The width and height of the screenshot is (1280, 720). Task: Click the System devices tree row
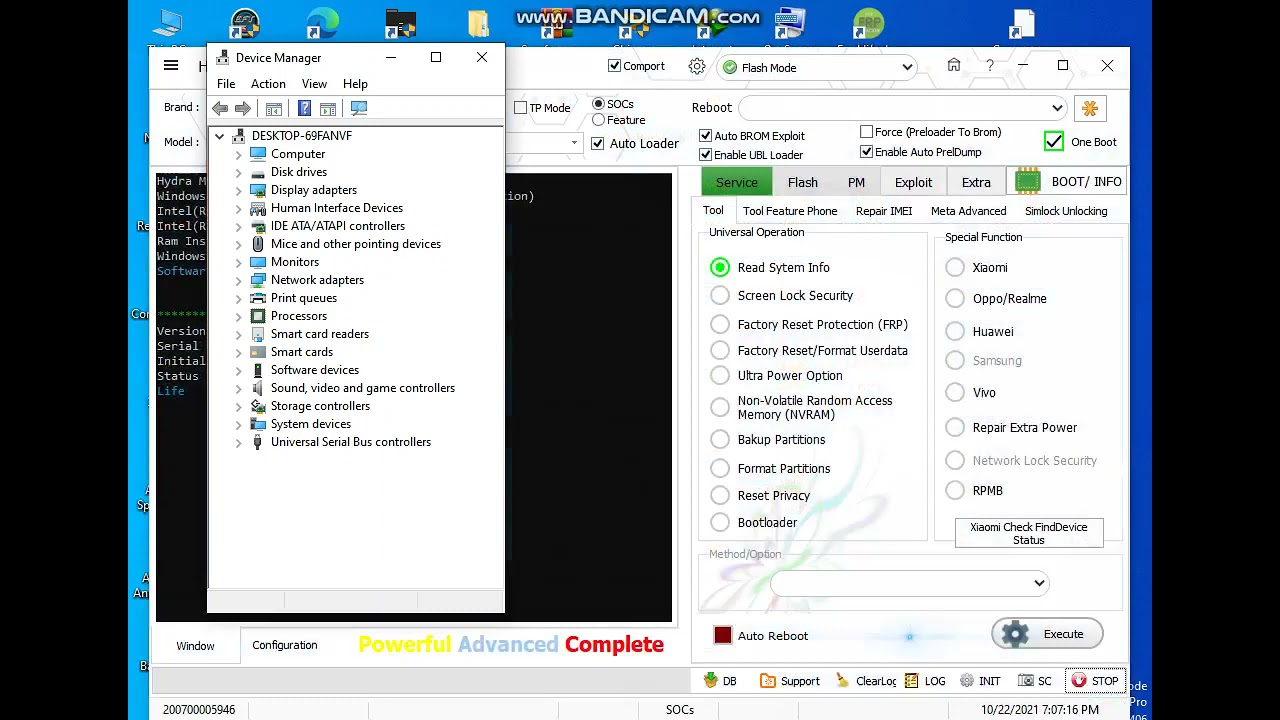311,424
